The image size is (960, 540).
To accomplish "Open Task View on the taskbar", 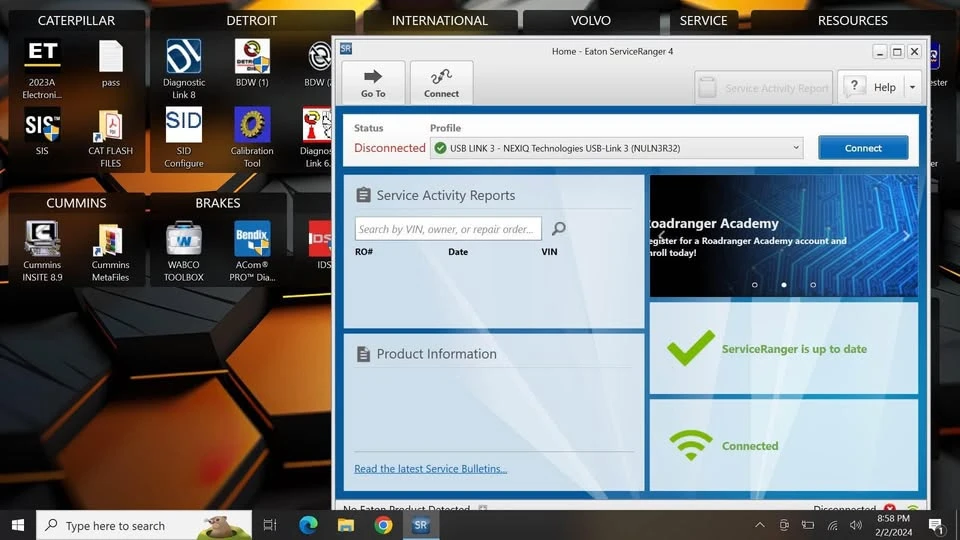I will [x=269, y=525].
